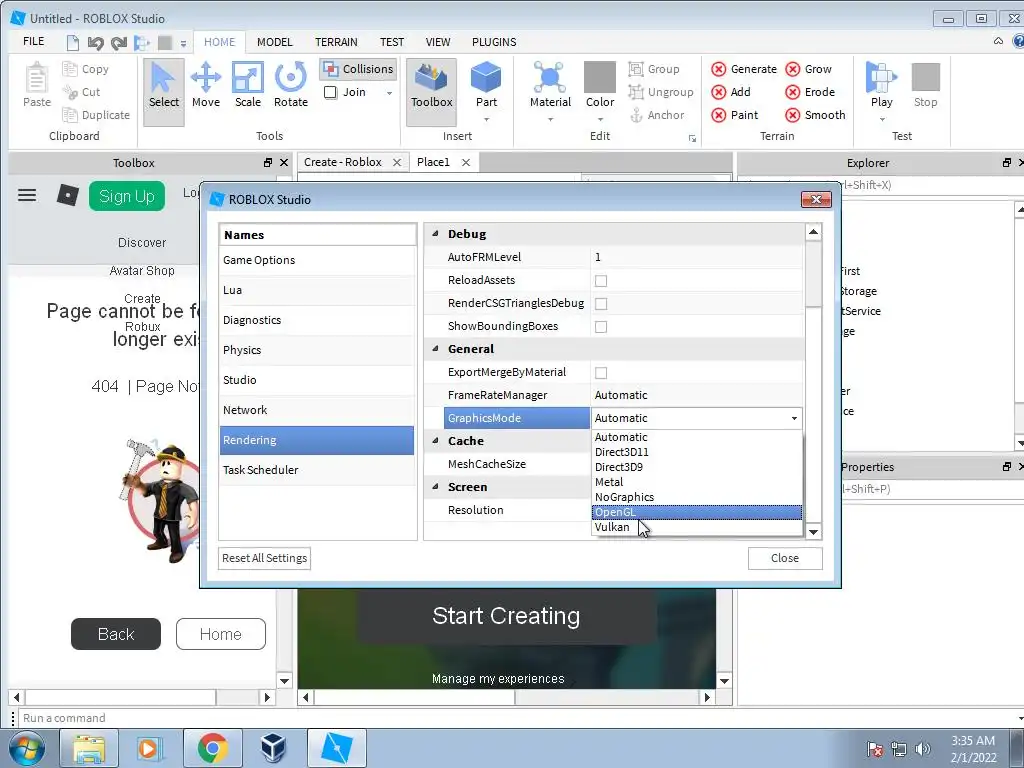Select the Move tool icon

[x=206, y=78]
